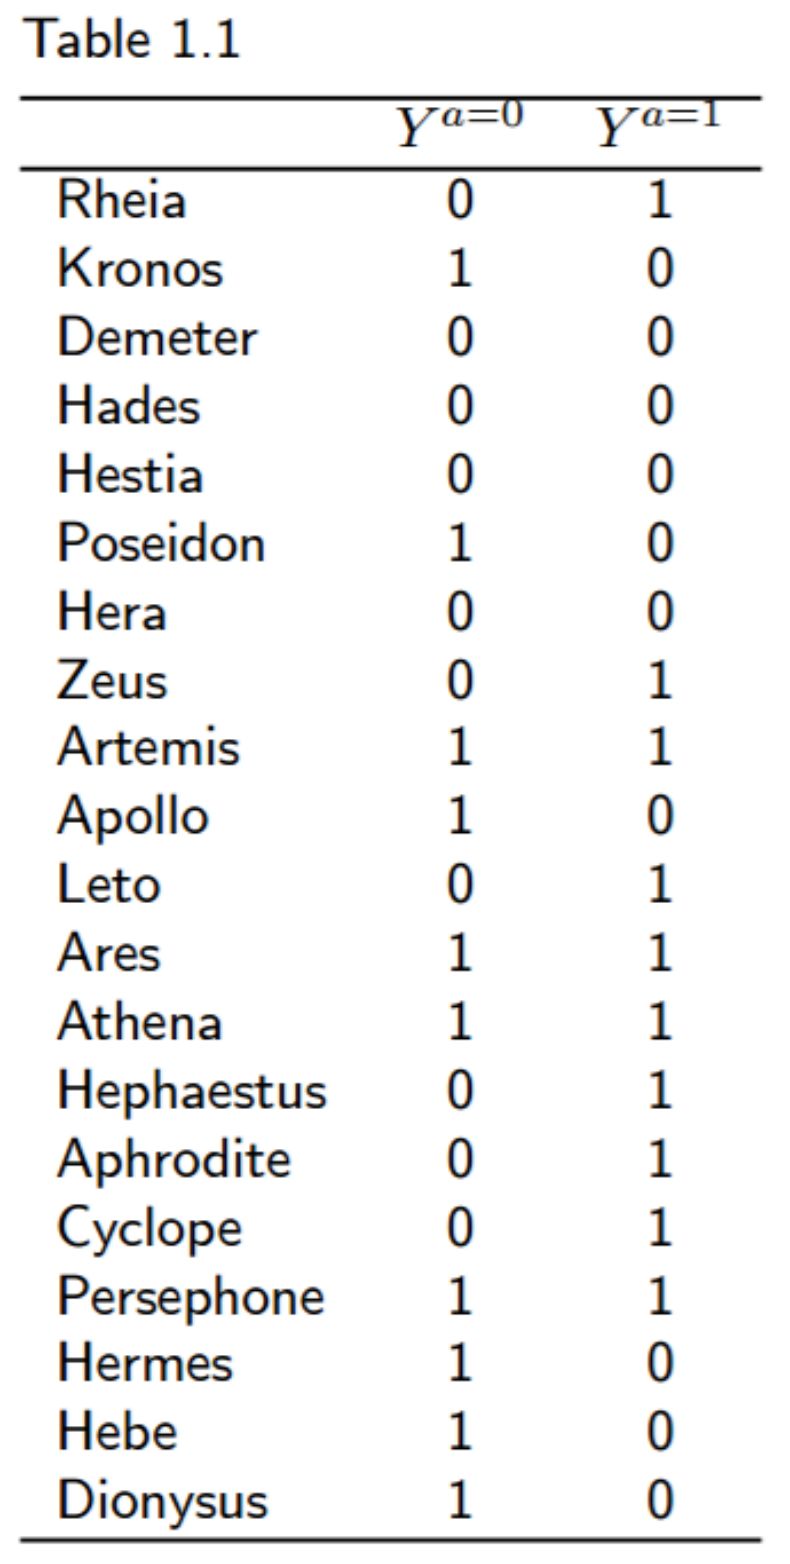Click Zeus's value under Y a=1

659,681
